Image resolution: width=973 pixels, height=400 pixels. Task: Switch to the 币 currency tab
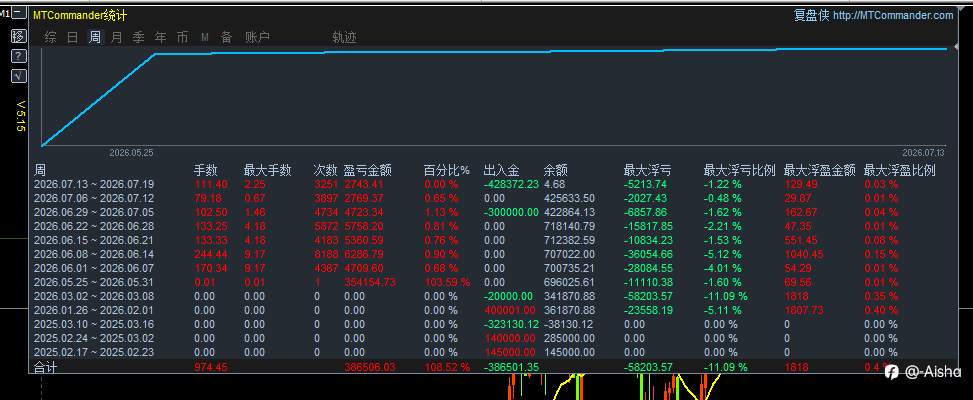(182, 38)
